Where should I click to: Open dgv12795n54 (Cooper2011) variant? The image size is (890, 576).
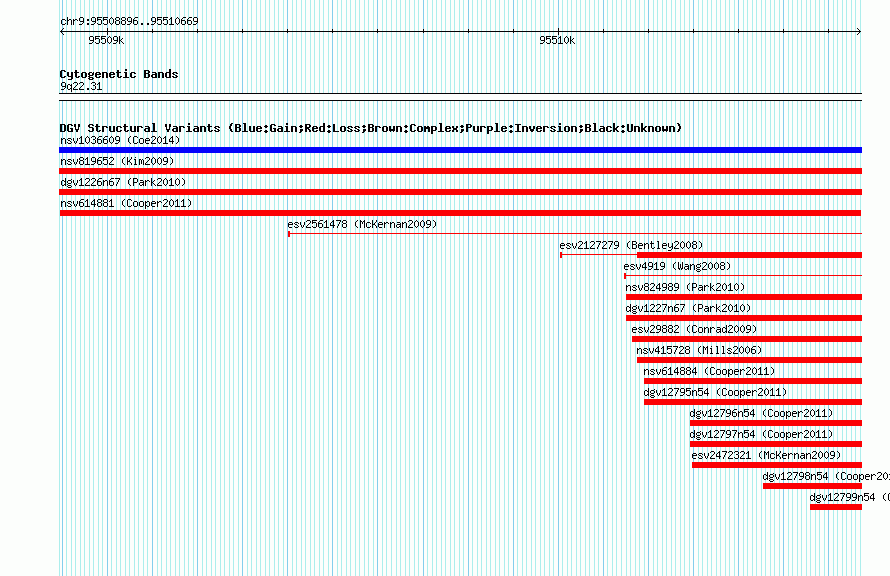(x=715, y=392)
